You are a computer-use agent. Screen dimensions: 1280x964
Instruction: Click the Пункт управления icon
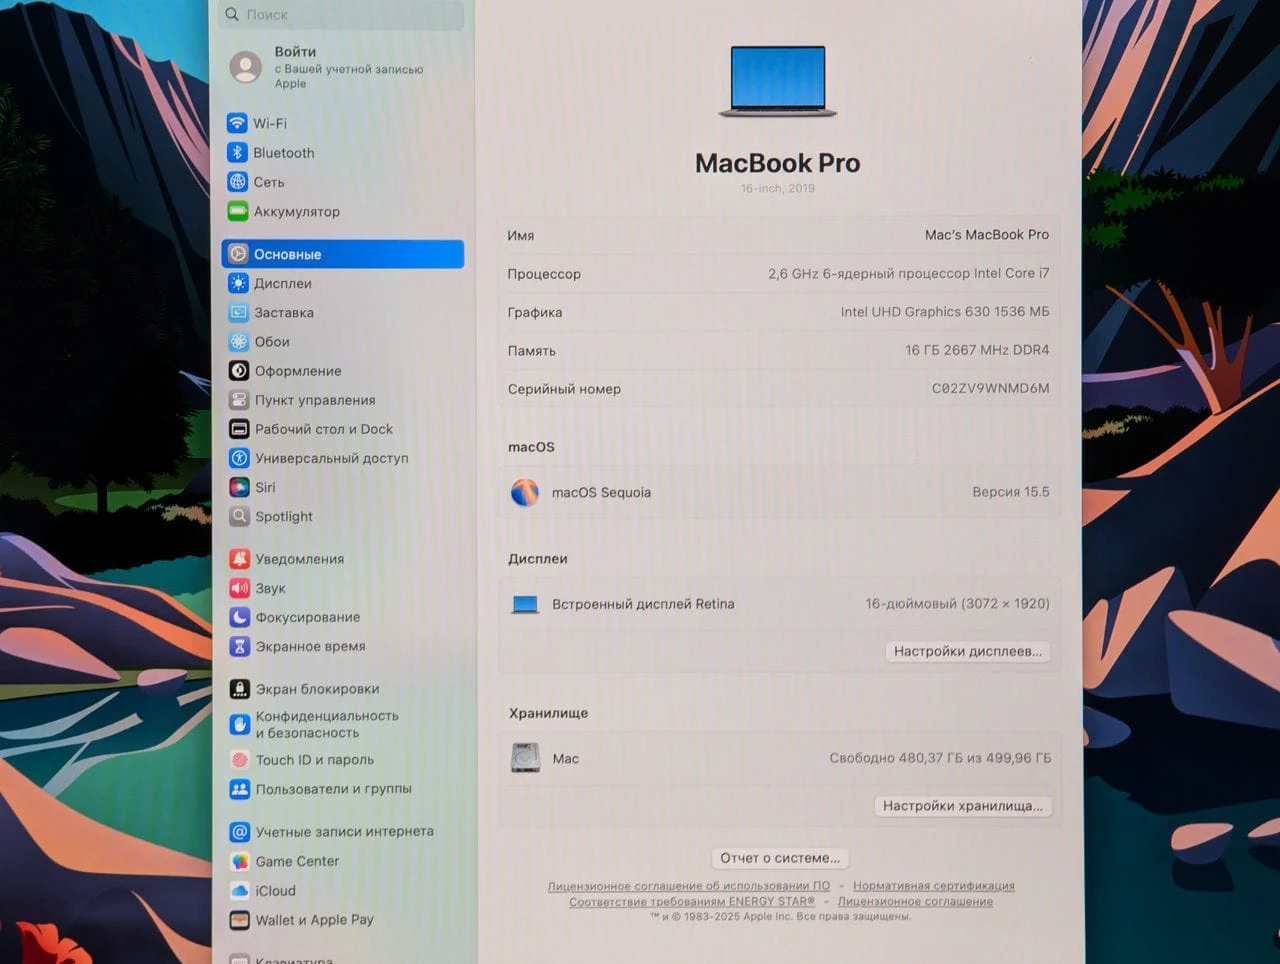click(x=239, y=400)
